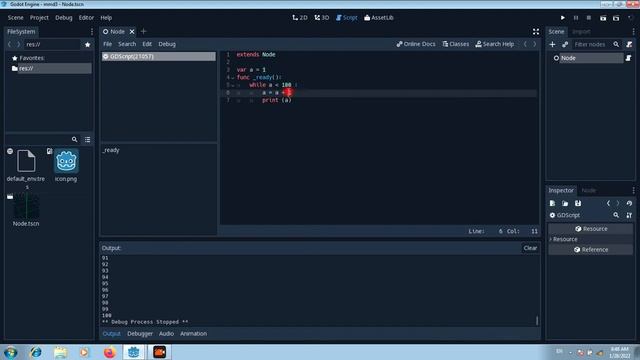Viewport: 640px width, 360px height.
Task: Select icon.png file
Action: click(x=66, y=166)
